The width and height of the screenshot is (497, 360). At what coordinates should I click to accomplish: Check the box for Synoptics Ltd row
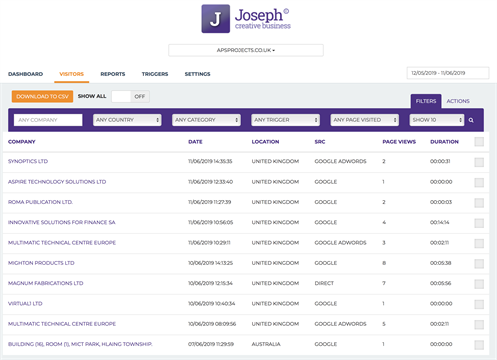[x=479, y=162]
